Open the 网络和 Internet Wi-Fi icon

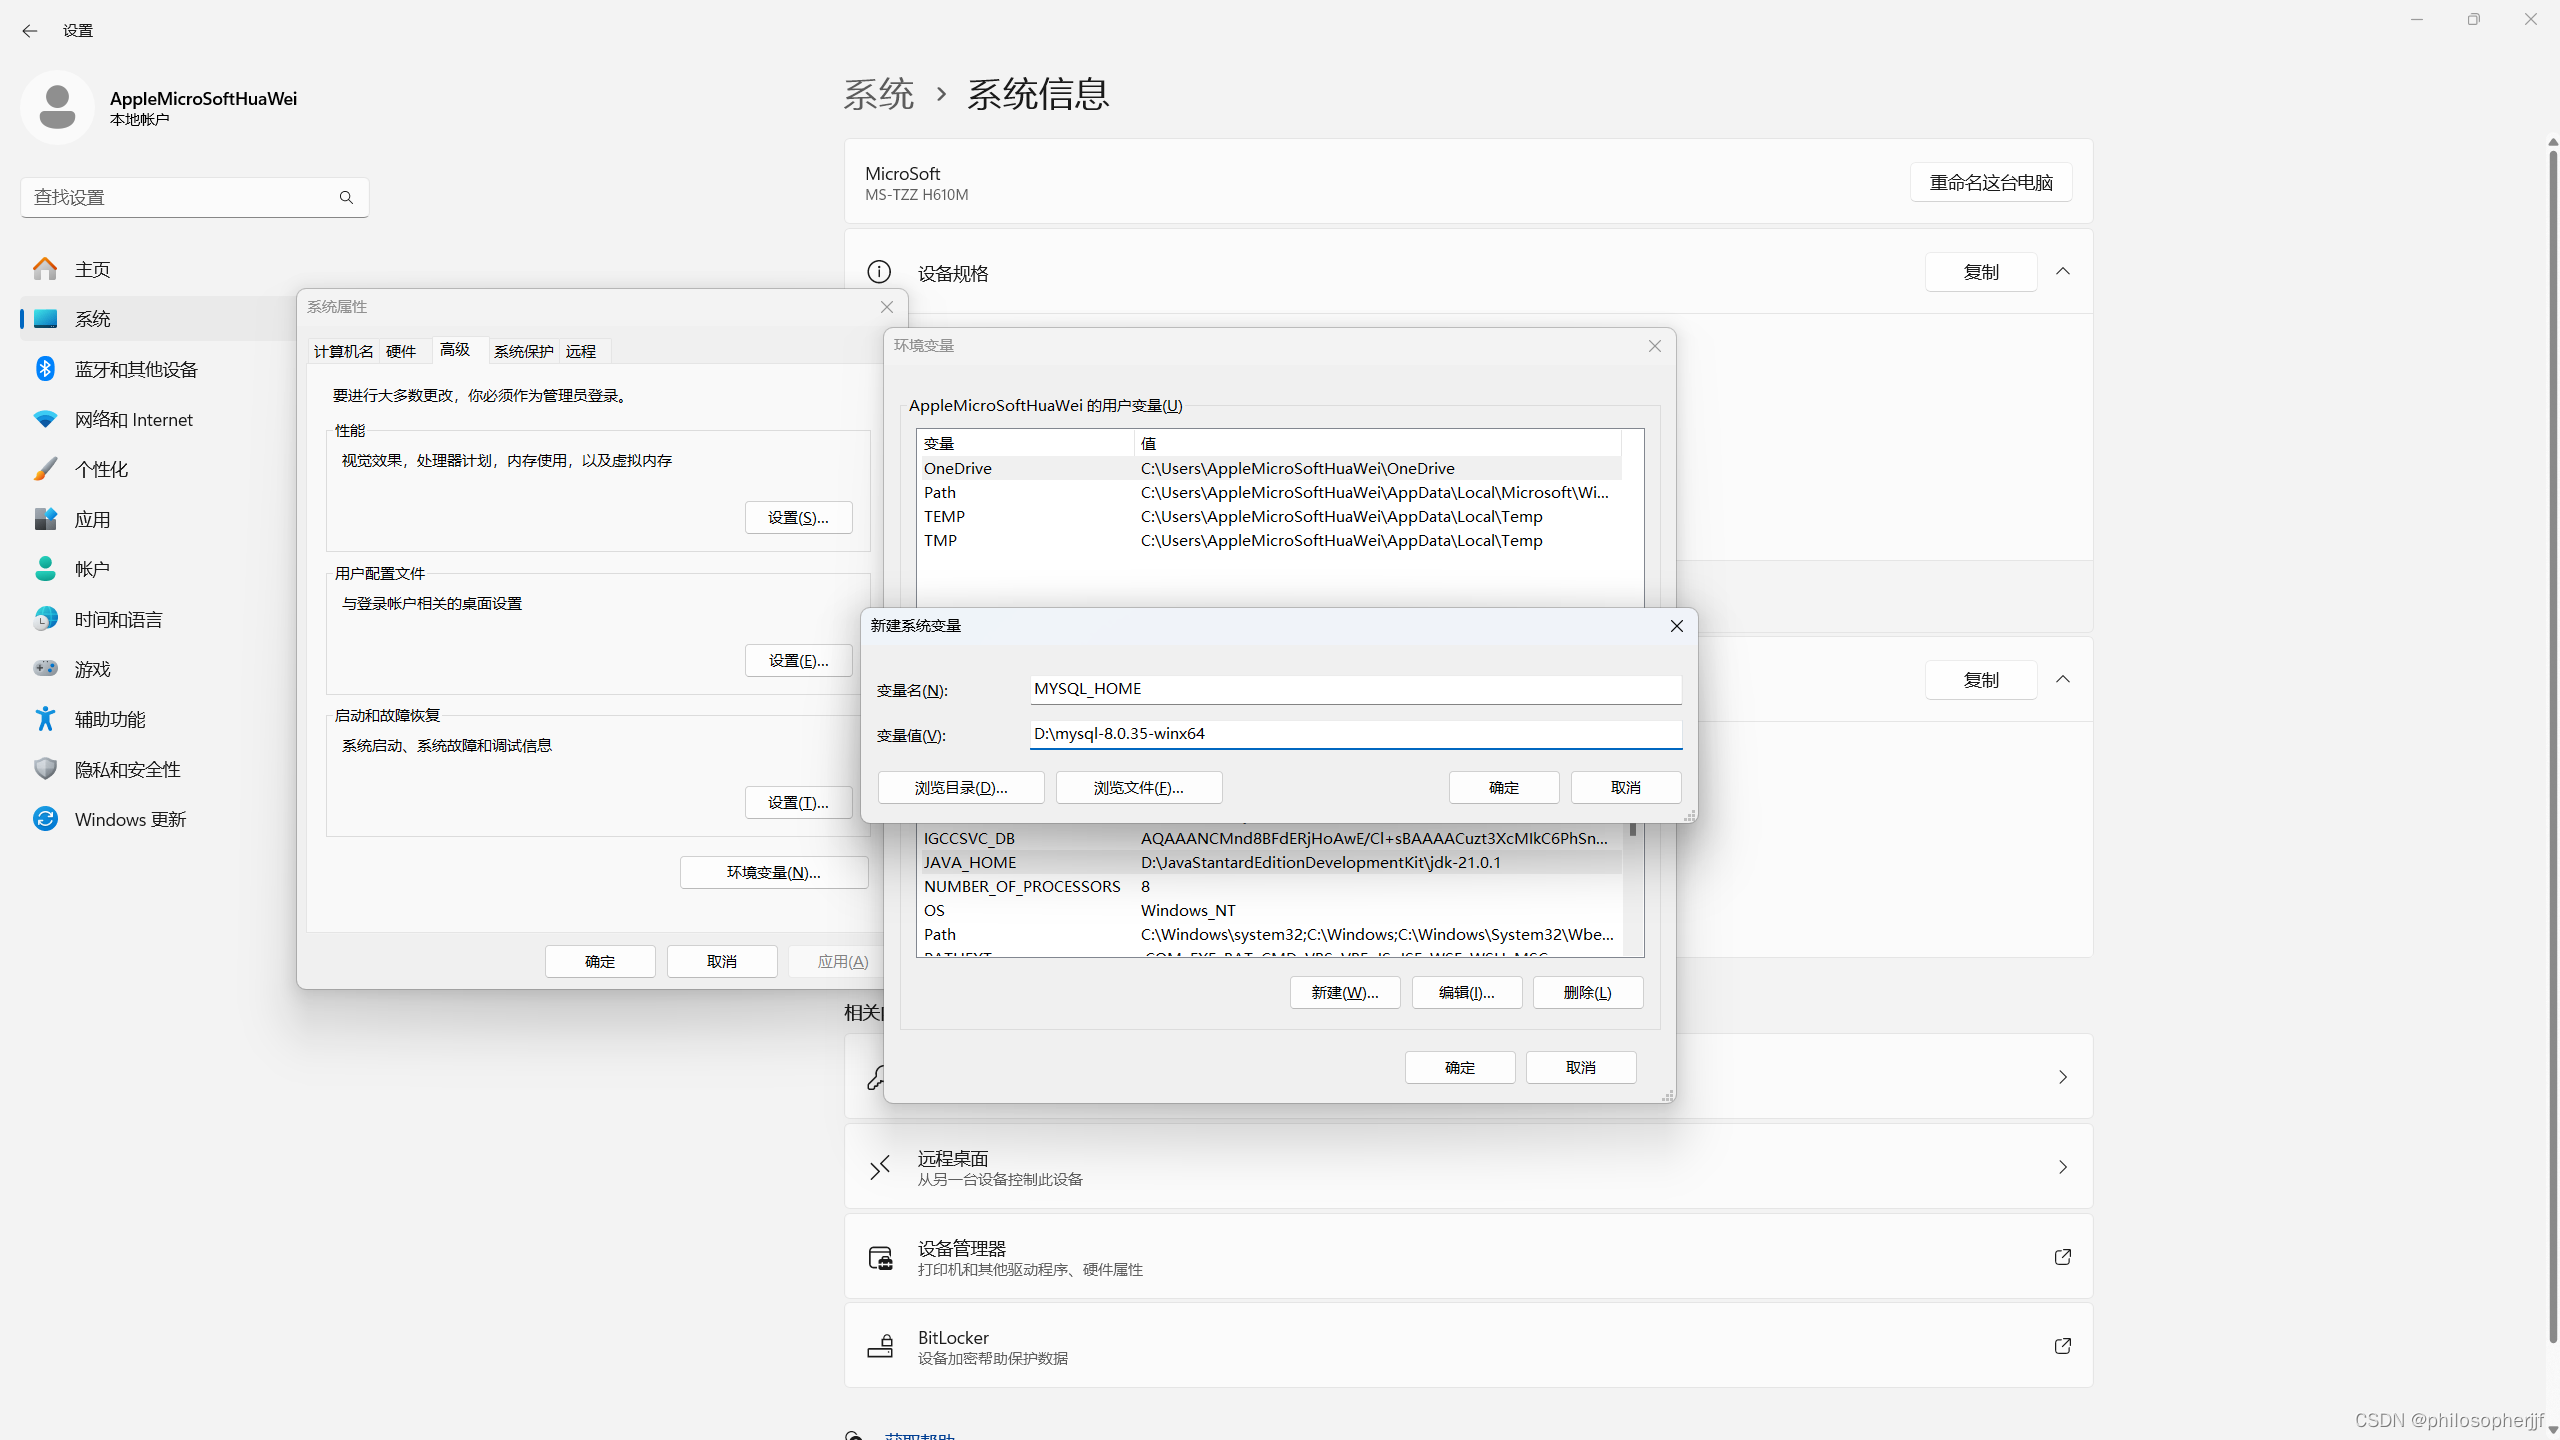[45, 419]
